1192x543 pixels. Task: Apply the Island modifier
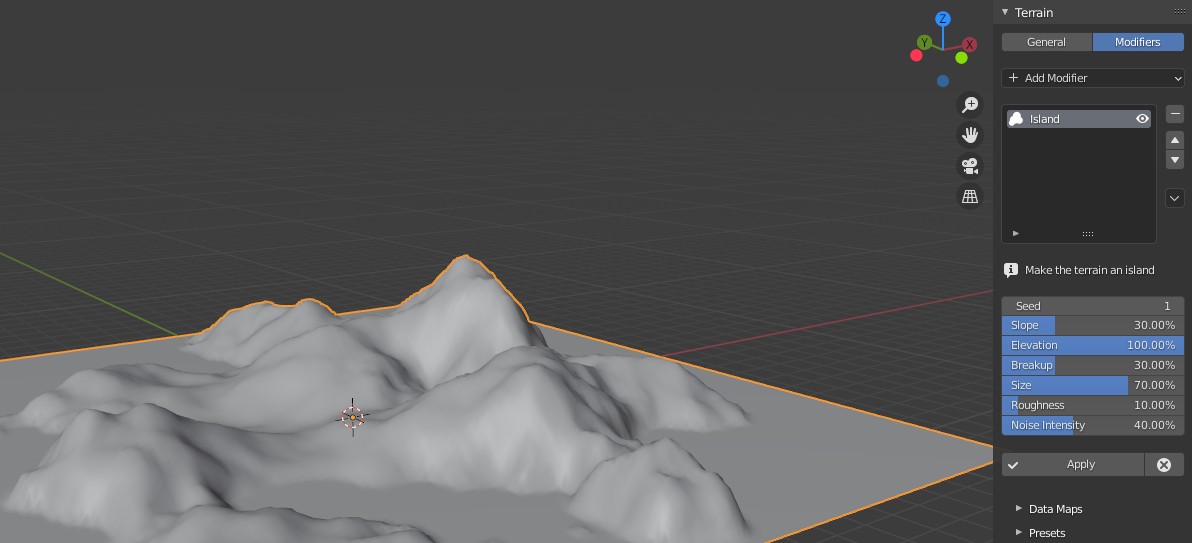(1073, 465)
